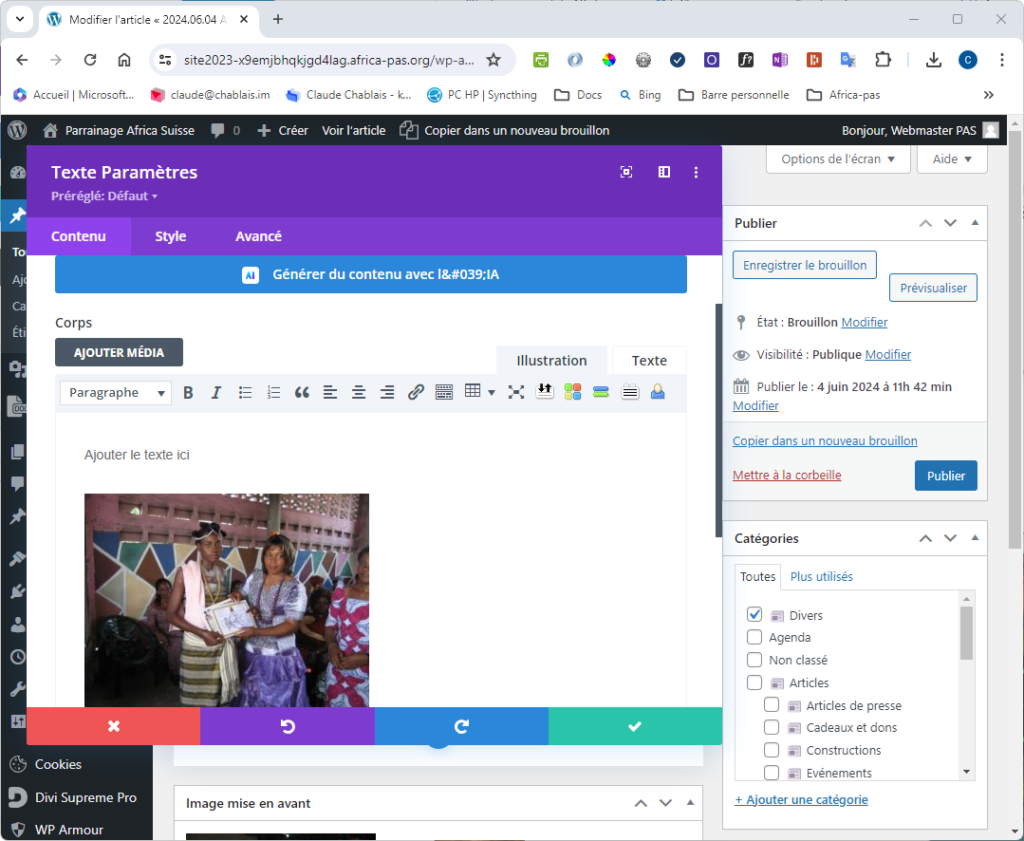Discard changes with the red X button

[x=113, y=726]
